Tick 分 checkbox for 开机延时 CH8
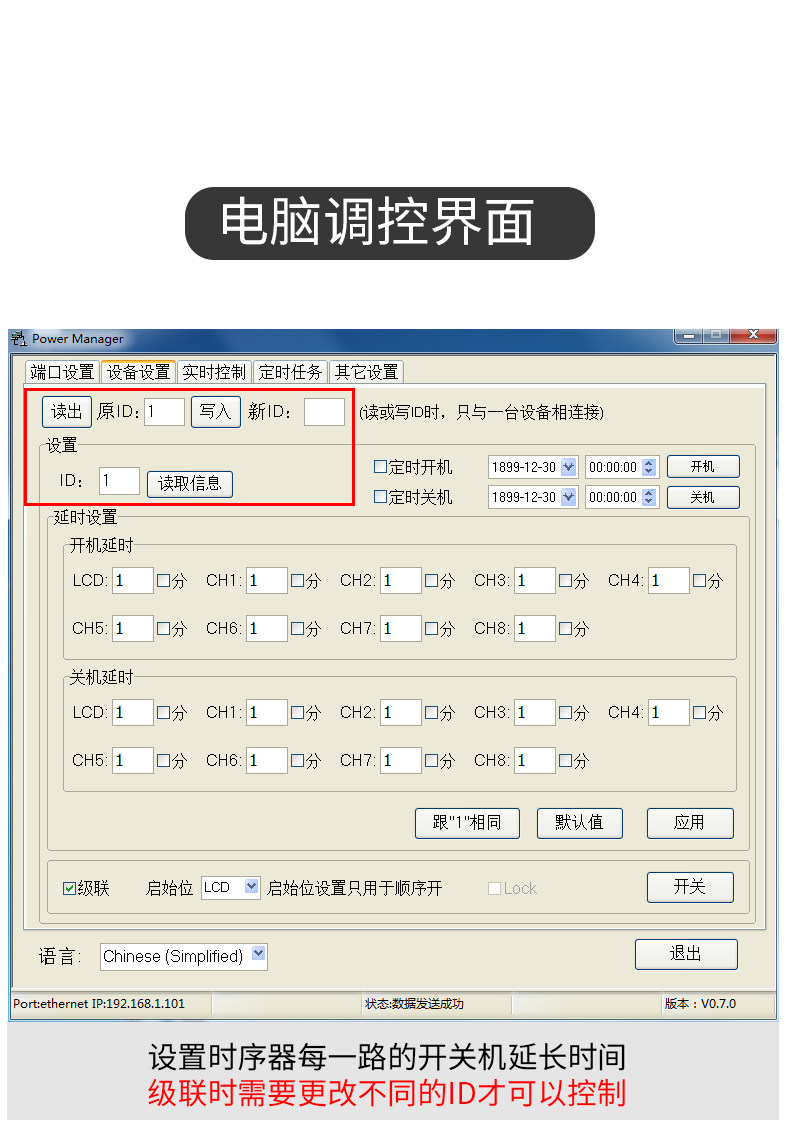This screenshot has height=1143, width=790. click(566, 628)
